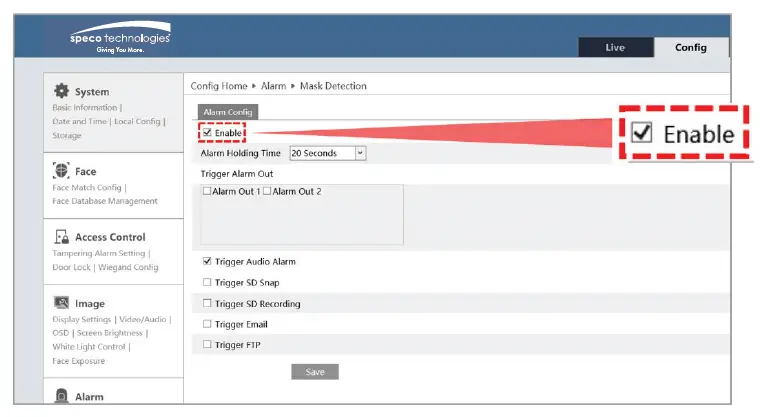Uncheck Trigger Audio Alarm
This screenshot has height=417, width=760.
[x=207, y=261]
